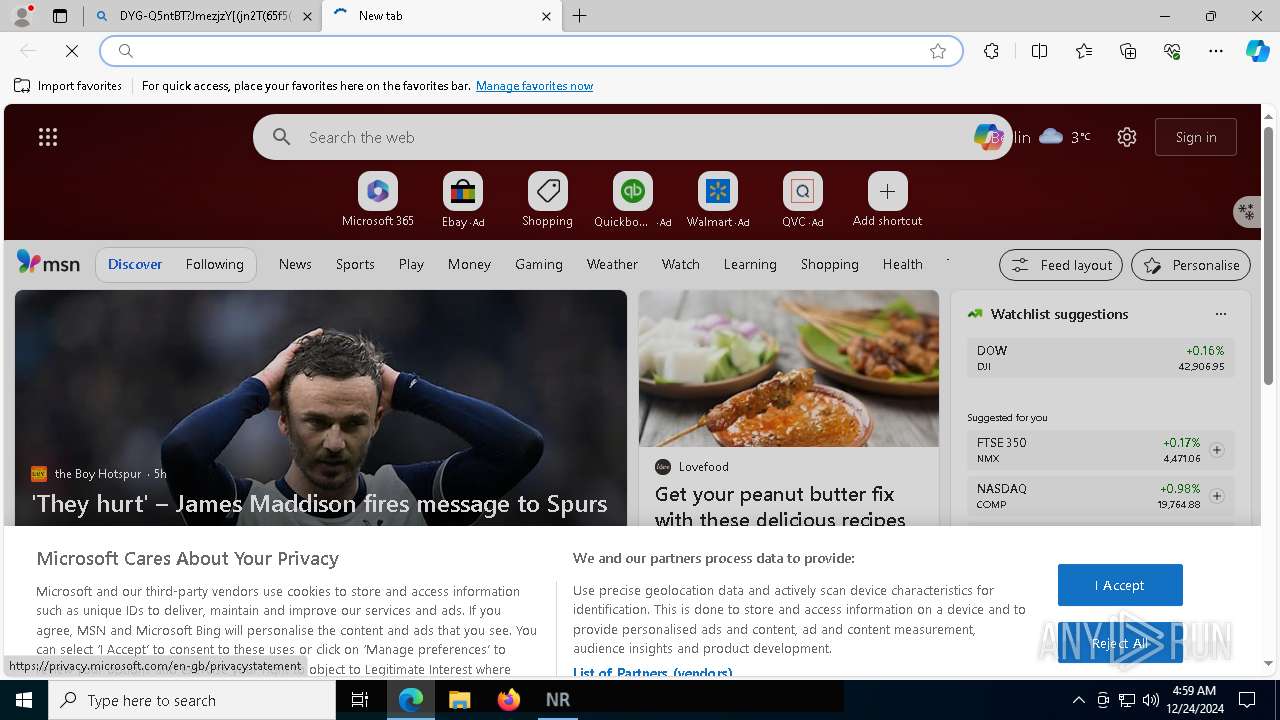Open the browser profile icon
The height and width of the screenshot is (720, 1280).
point(22,16)
